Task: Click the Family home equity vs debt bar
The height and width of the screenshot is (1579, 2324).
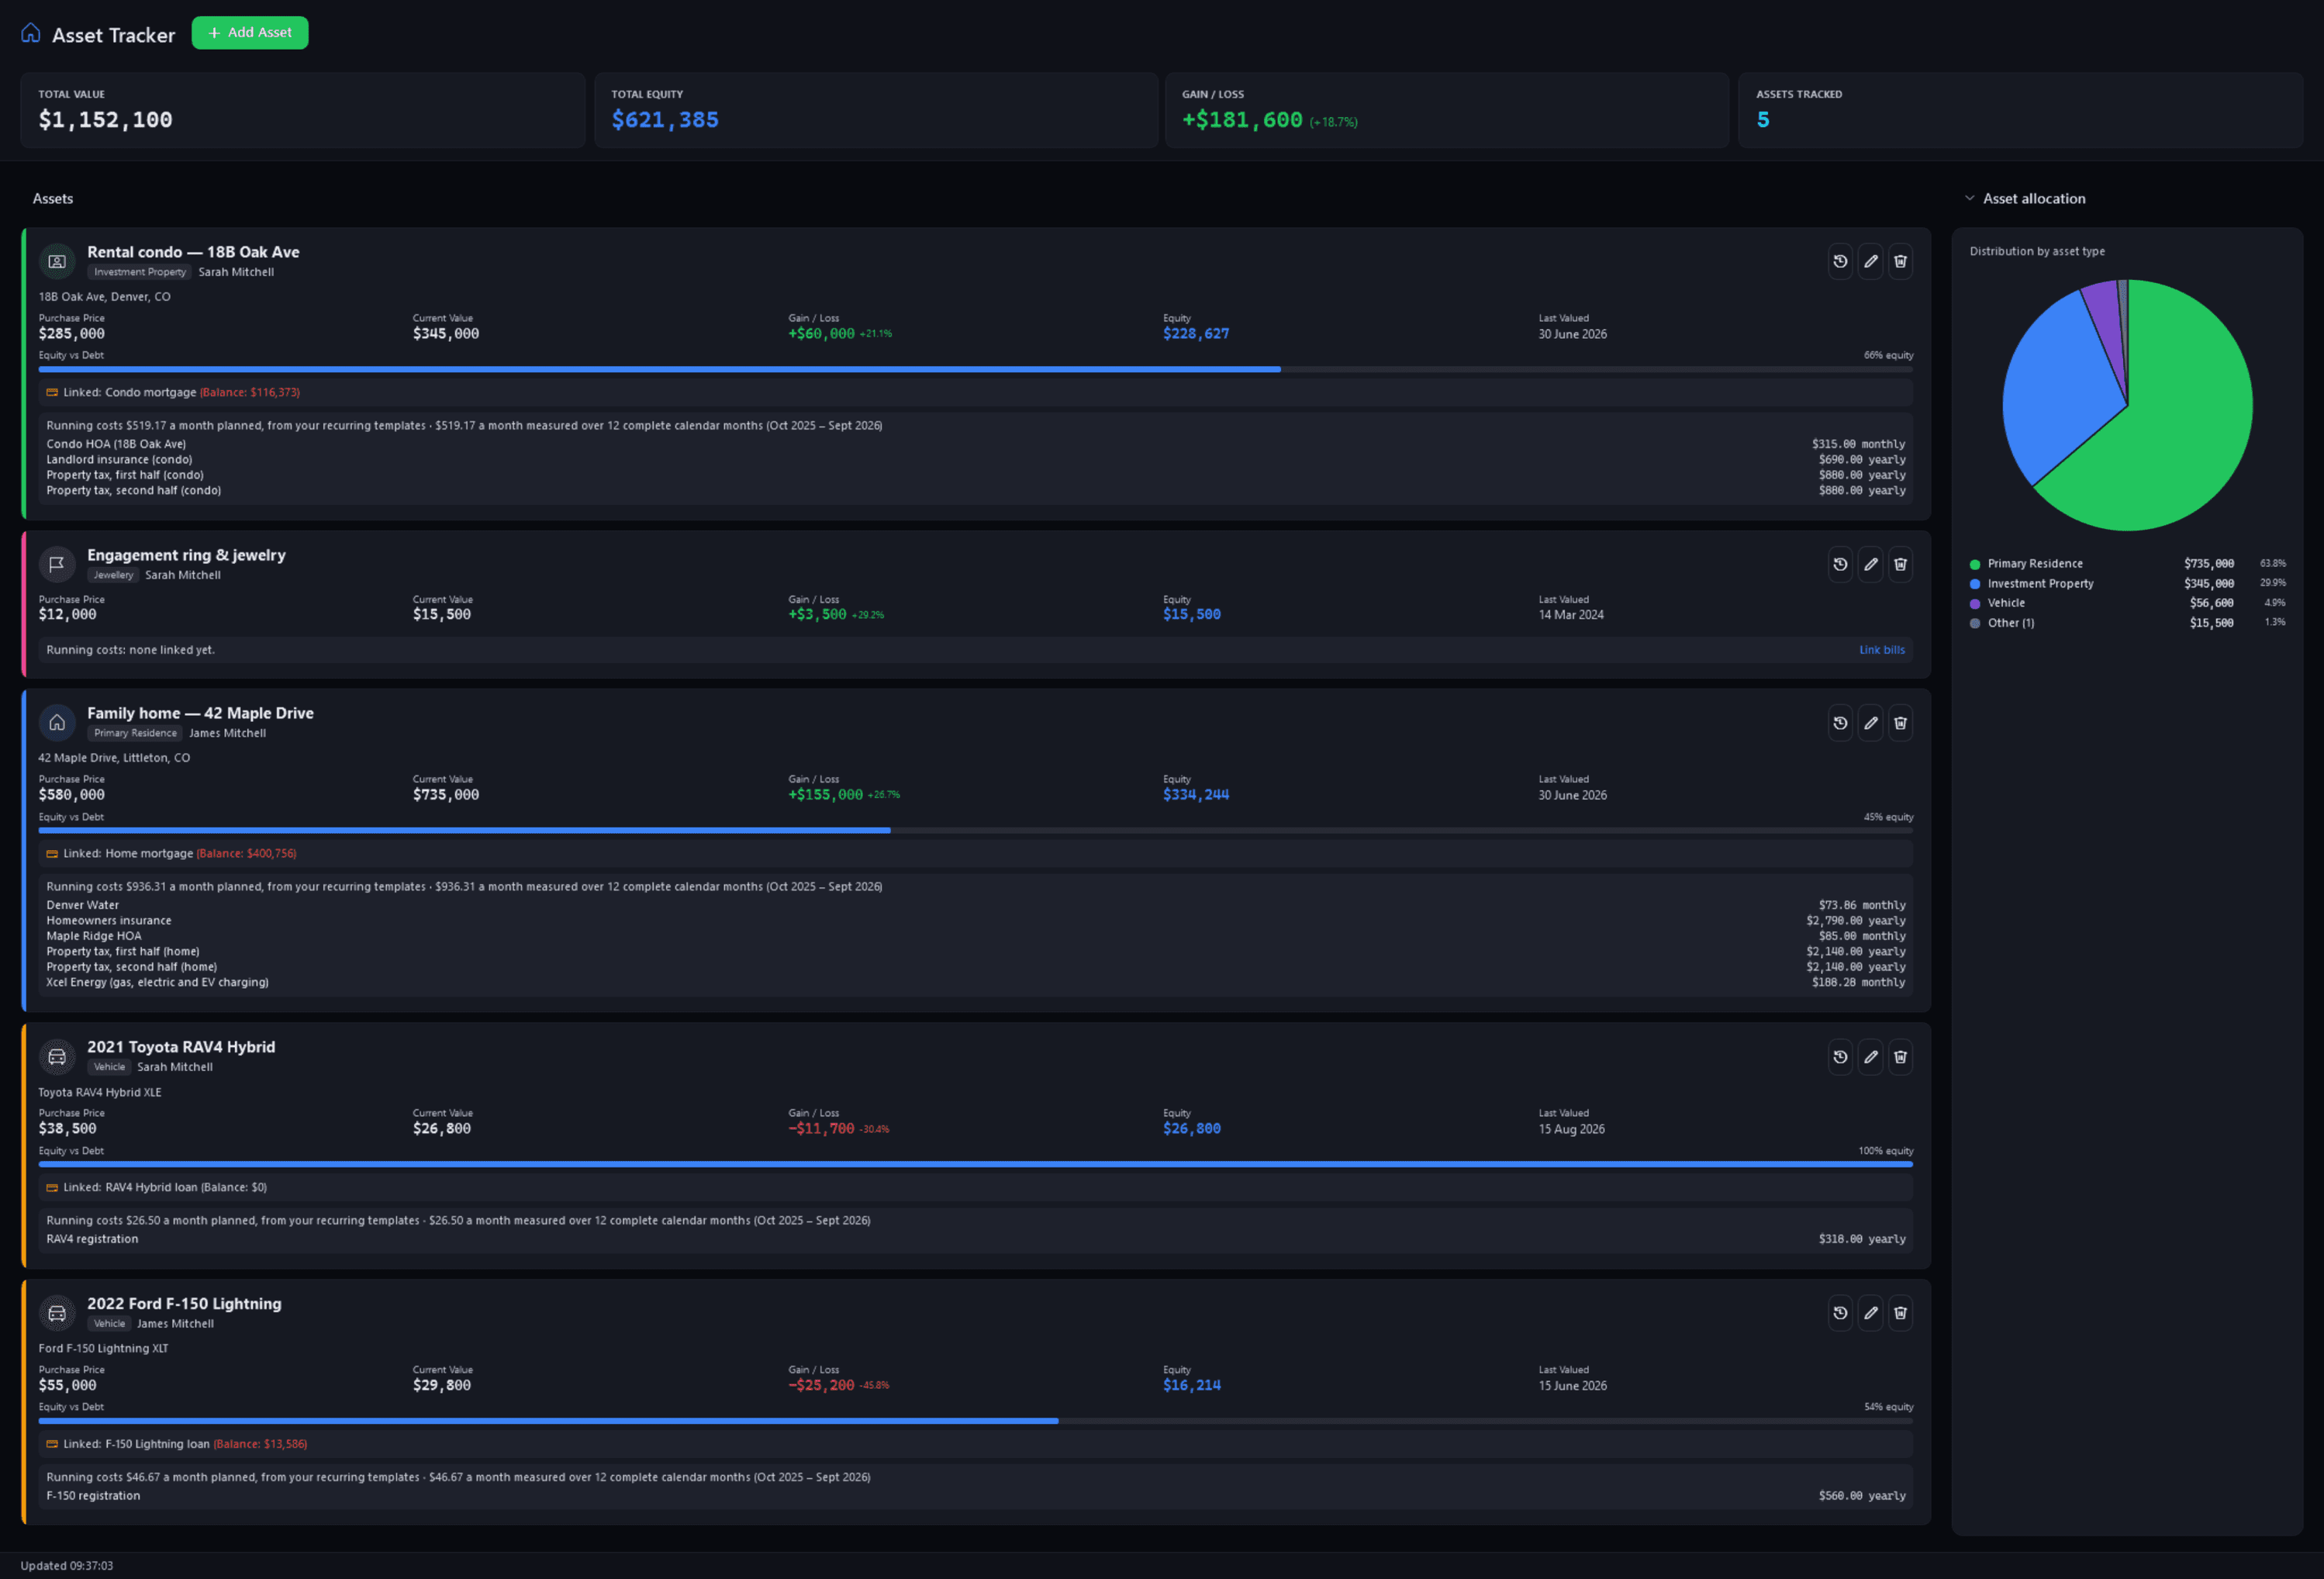Action: 975,831
